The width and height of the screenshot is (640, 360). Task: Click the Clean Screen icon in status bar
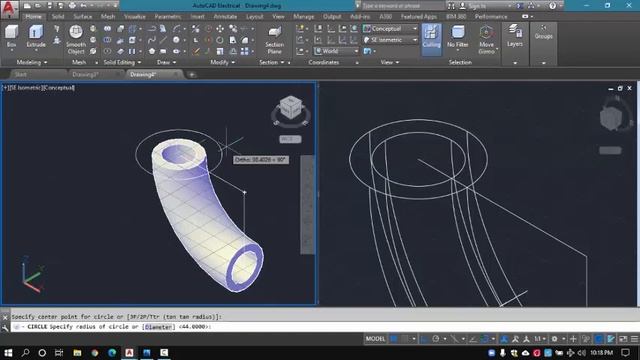click(x=623, y=339)
